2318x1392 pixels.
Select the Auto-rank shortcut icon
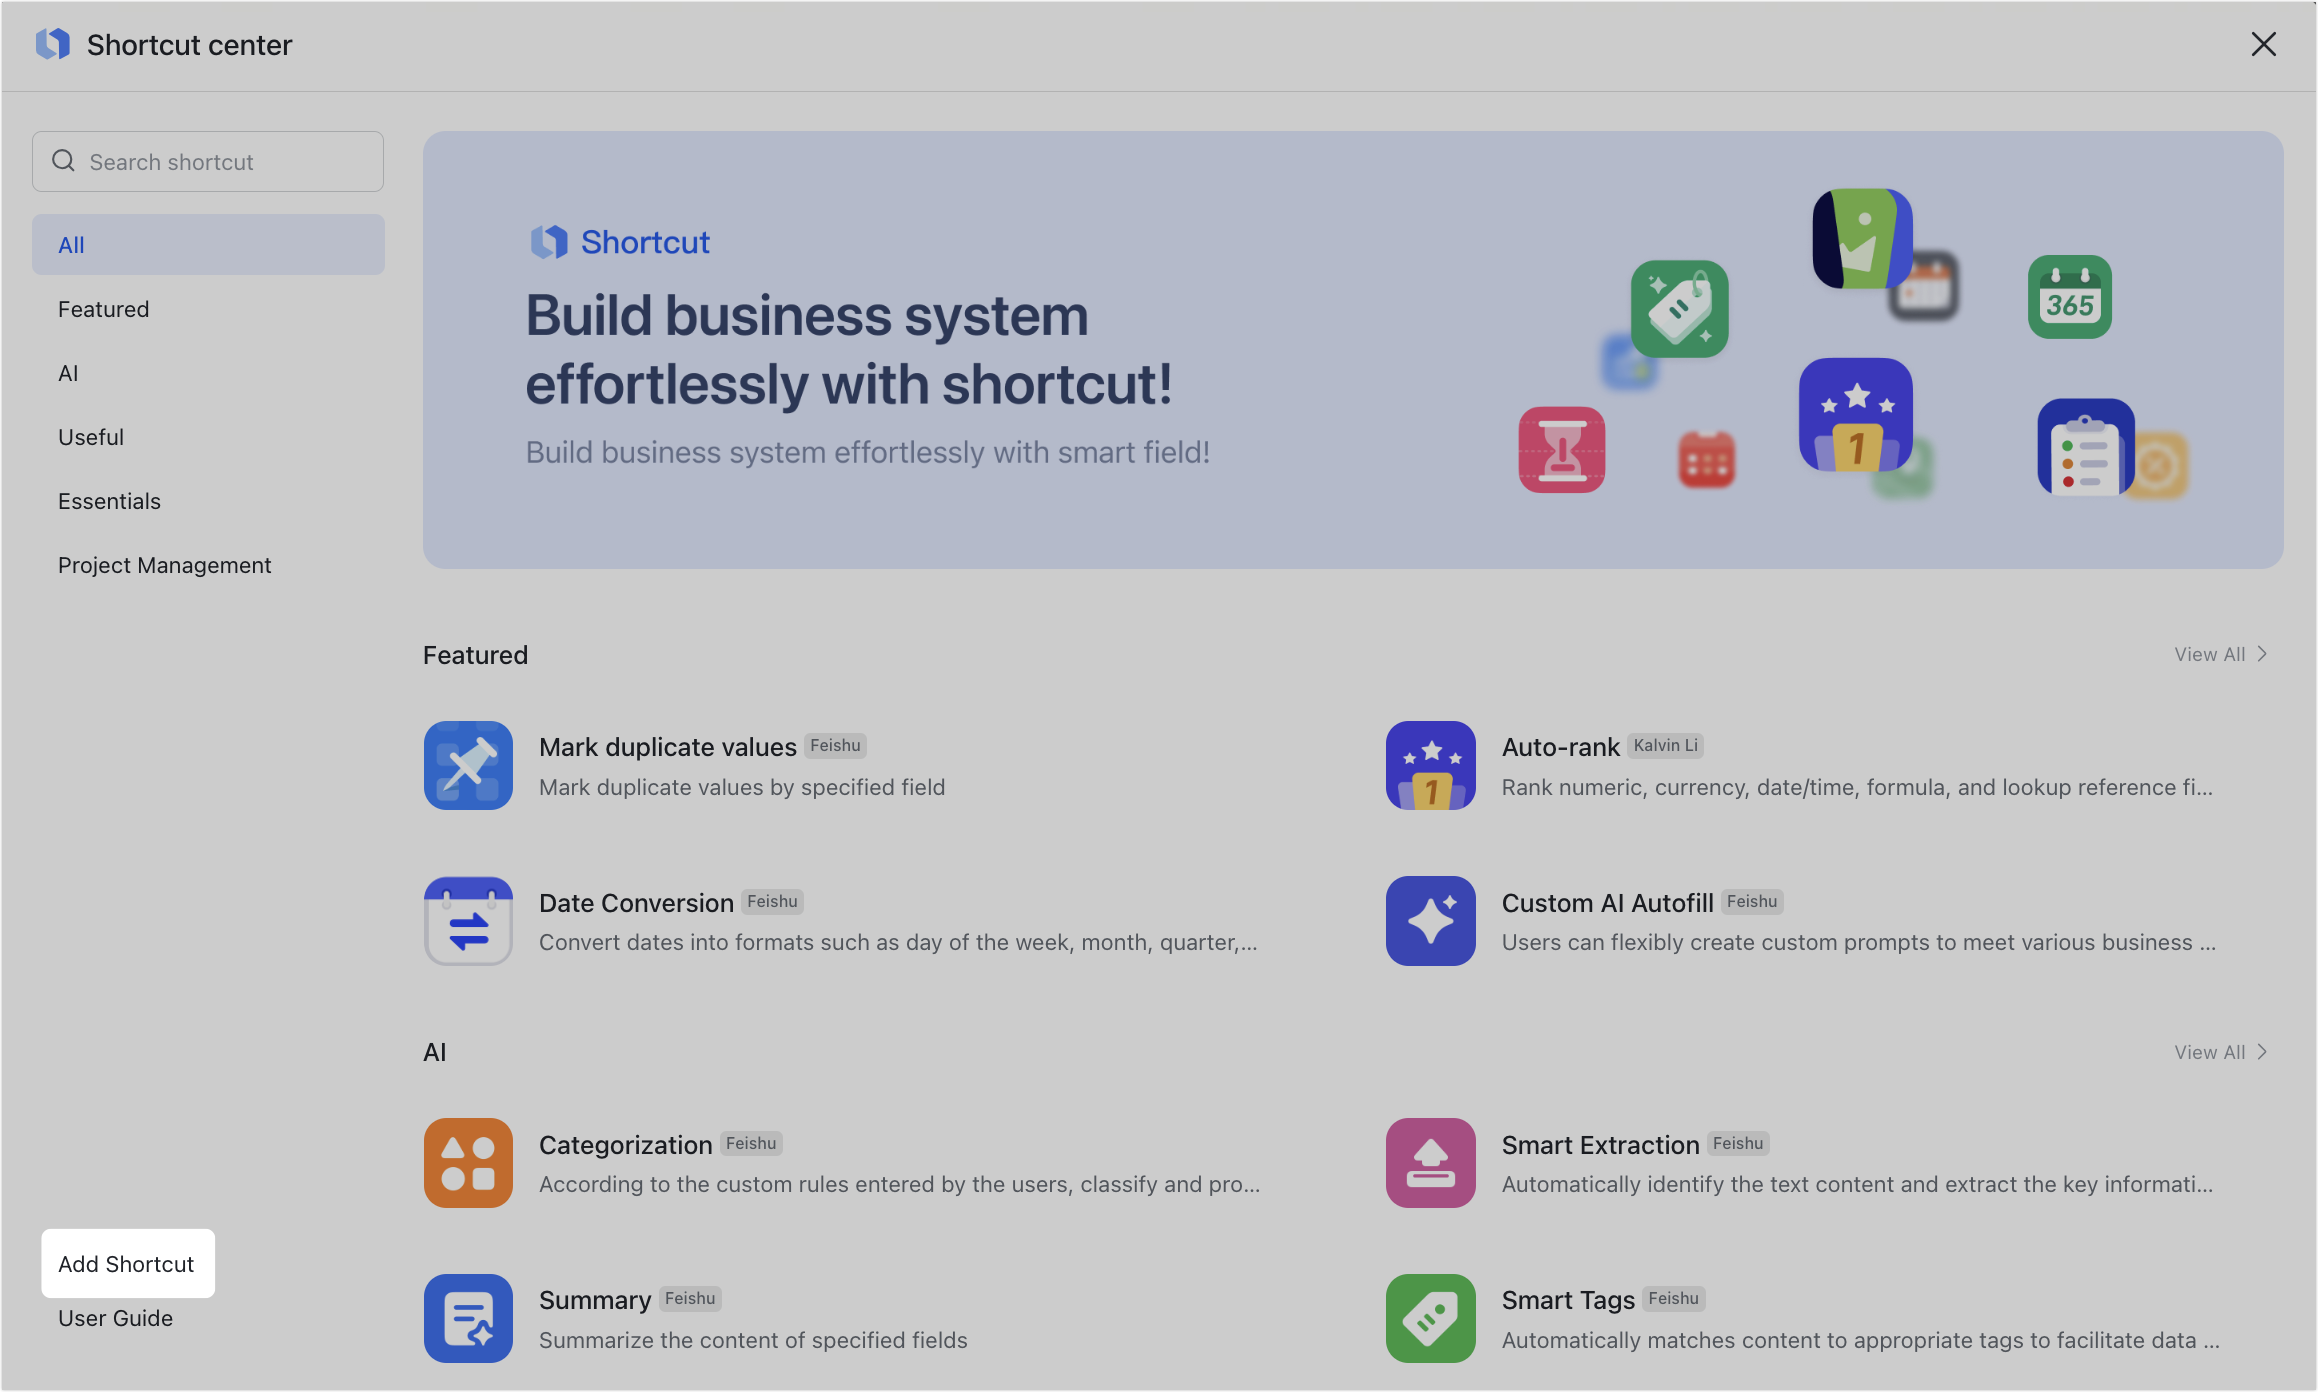[1430, 765]
